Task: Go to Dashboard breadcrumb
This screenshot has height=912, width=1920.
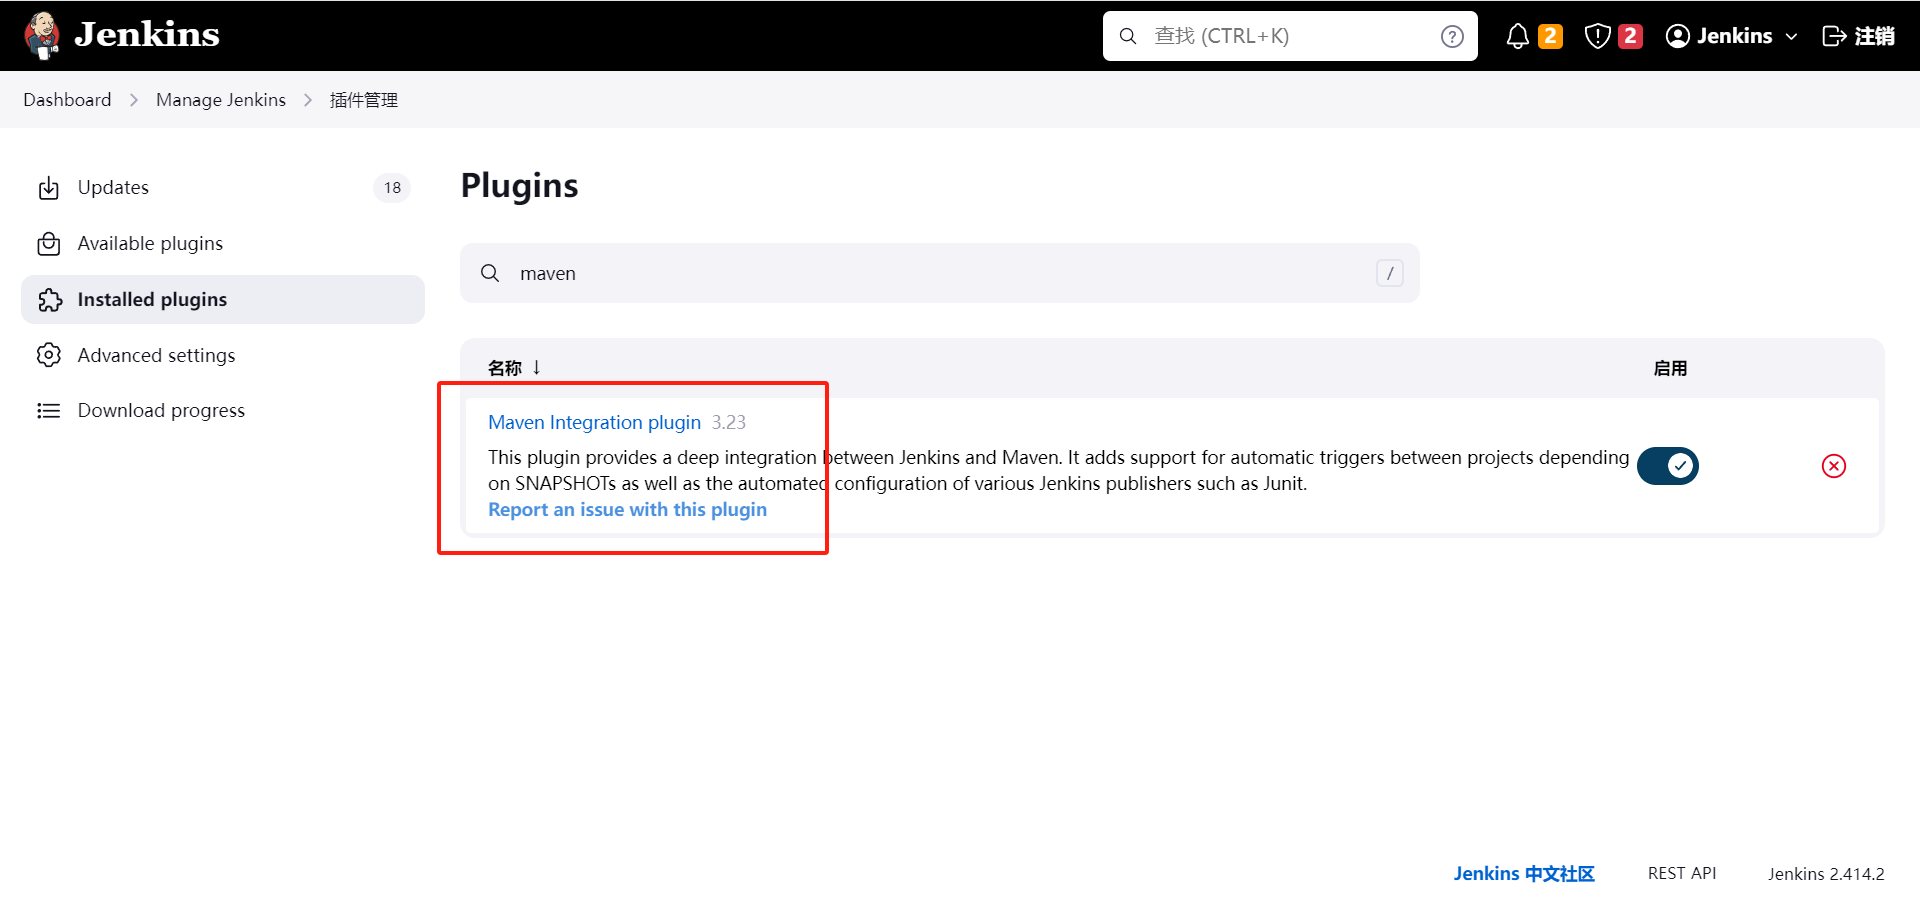Action: click(67, 100)
